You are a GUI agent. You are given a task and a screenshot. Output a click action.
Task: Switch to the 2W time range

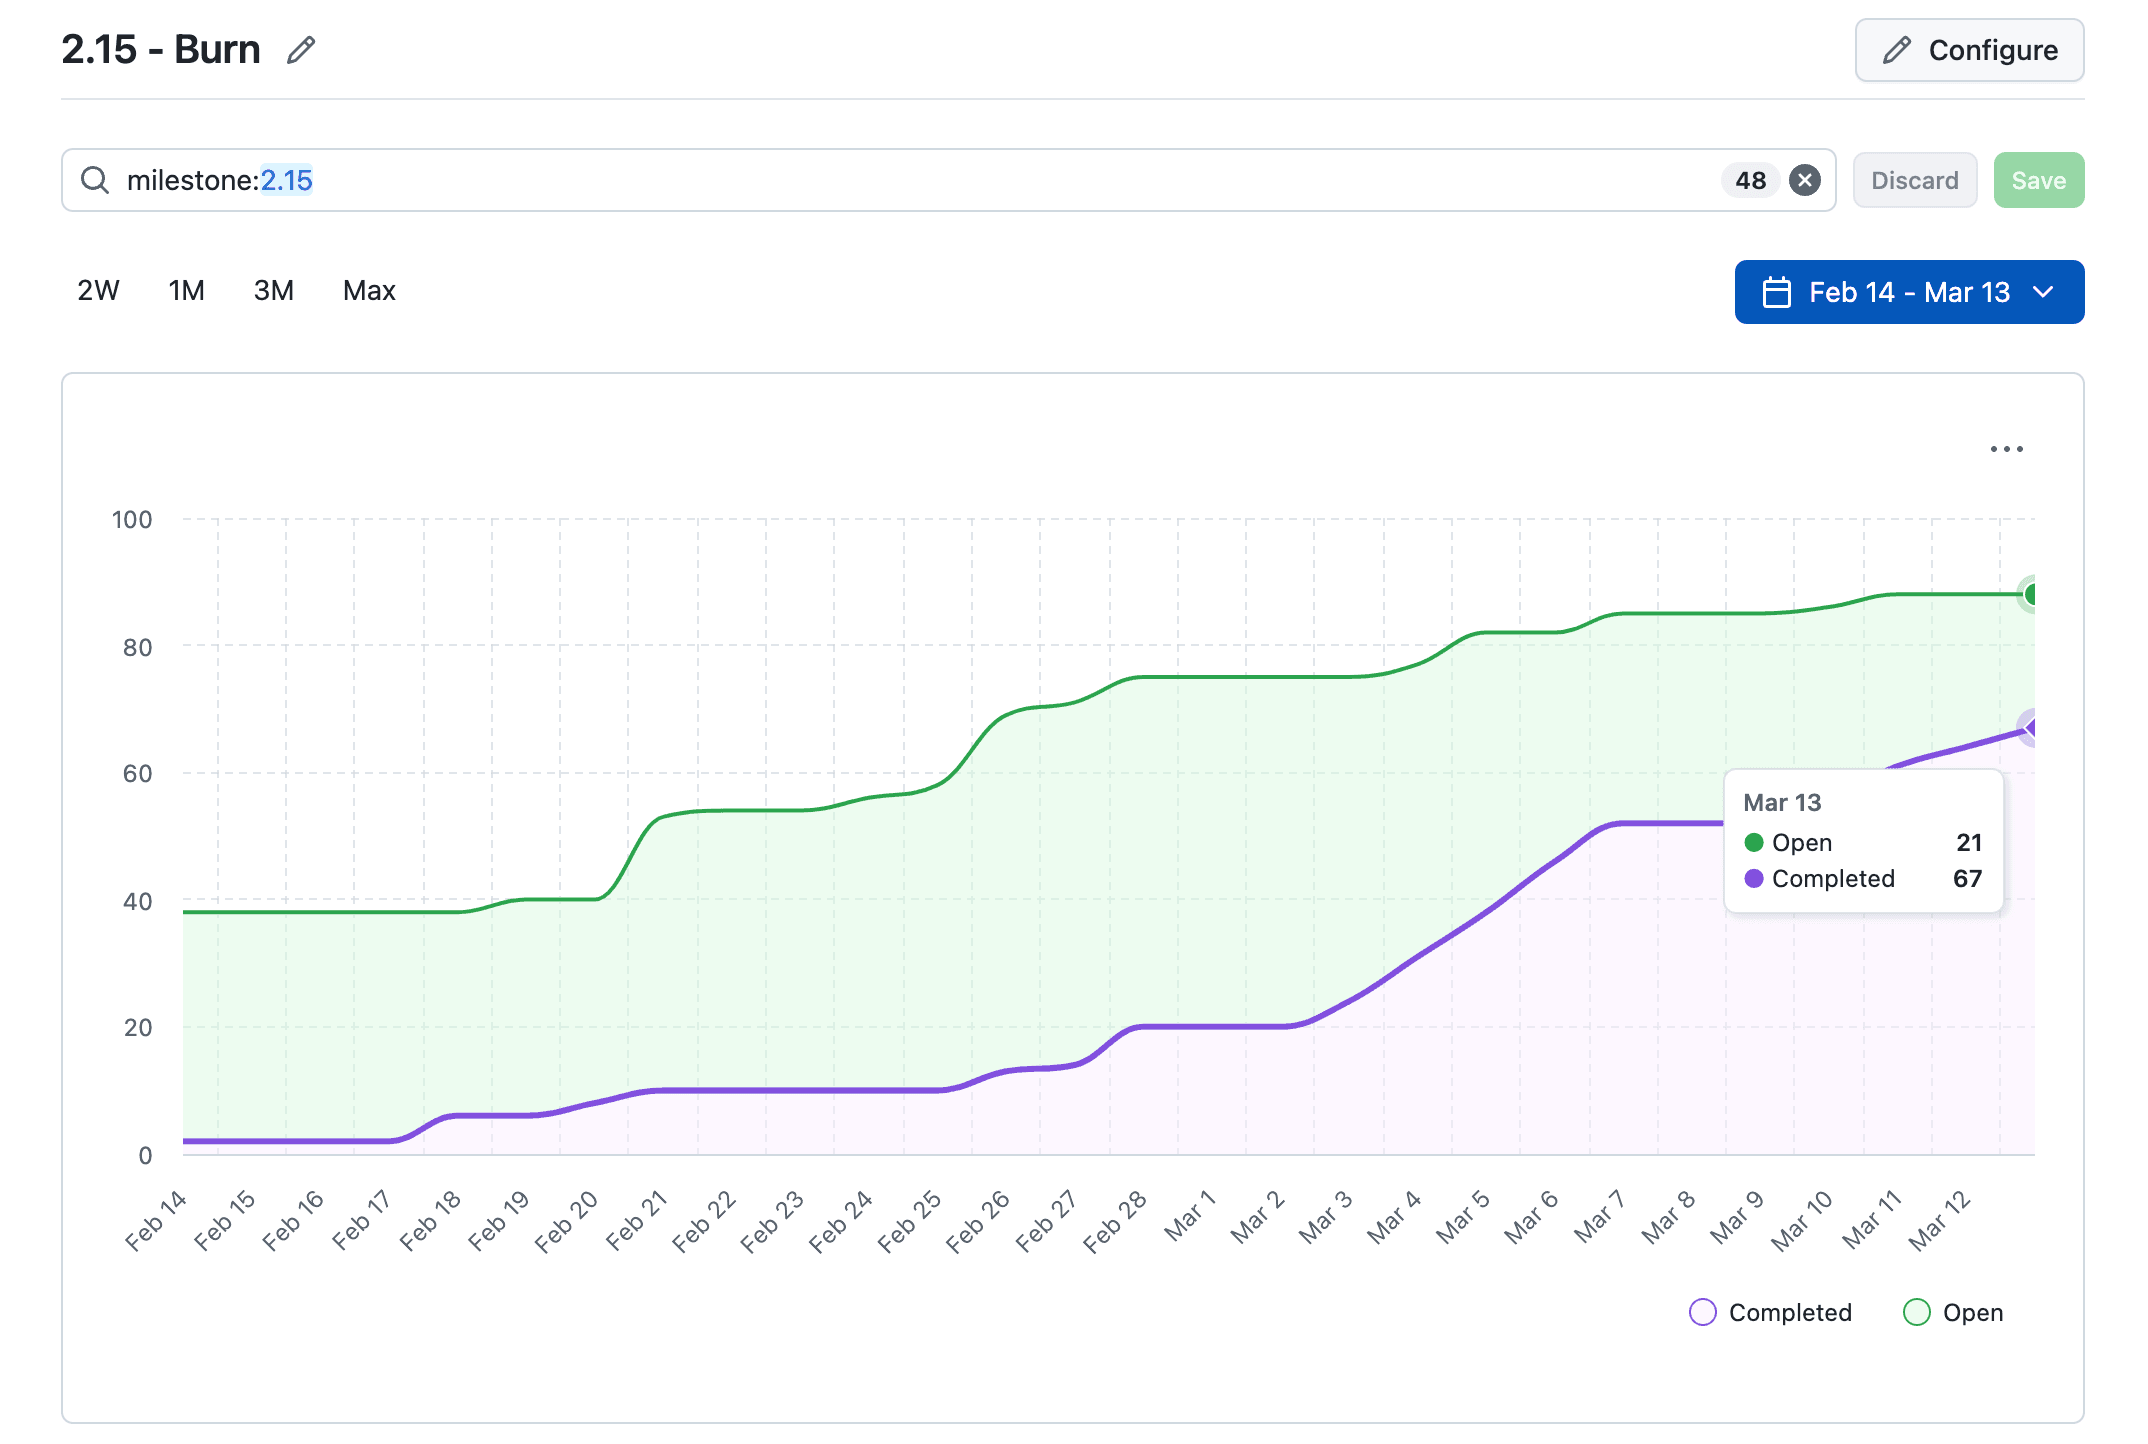click(x=98, y=290)
